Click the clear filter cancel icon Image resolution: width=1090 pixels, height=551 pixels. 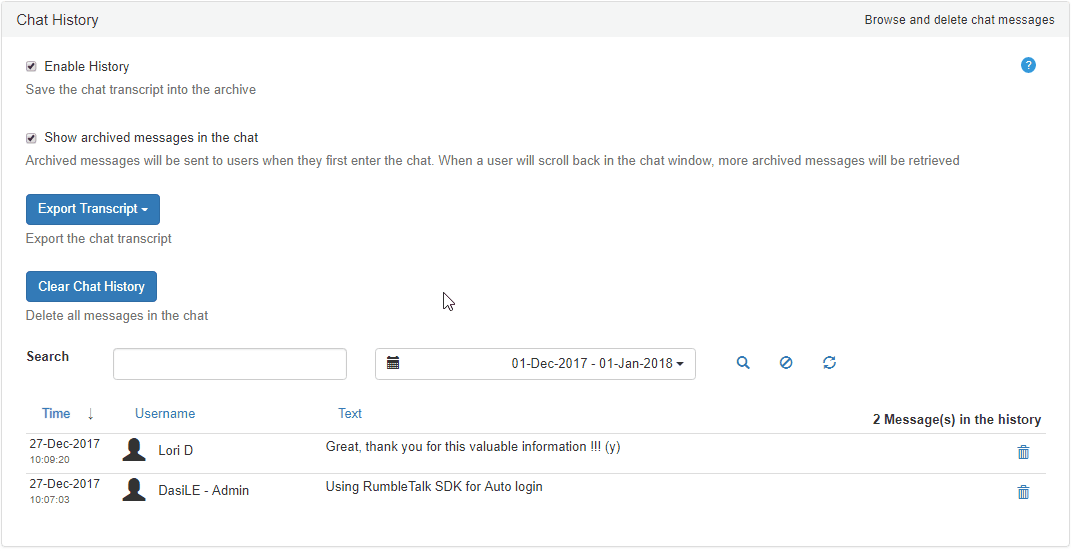point(786,363)
